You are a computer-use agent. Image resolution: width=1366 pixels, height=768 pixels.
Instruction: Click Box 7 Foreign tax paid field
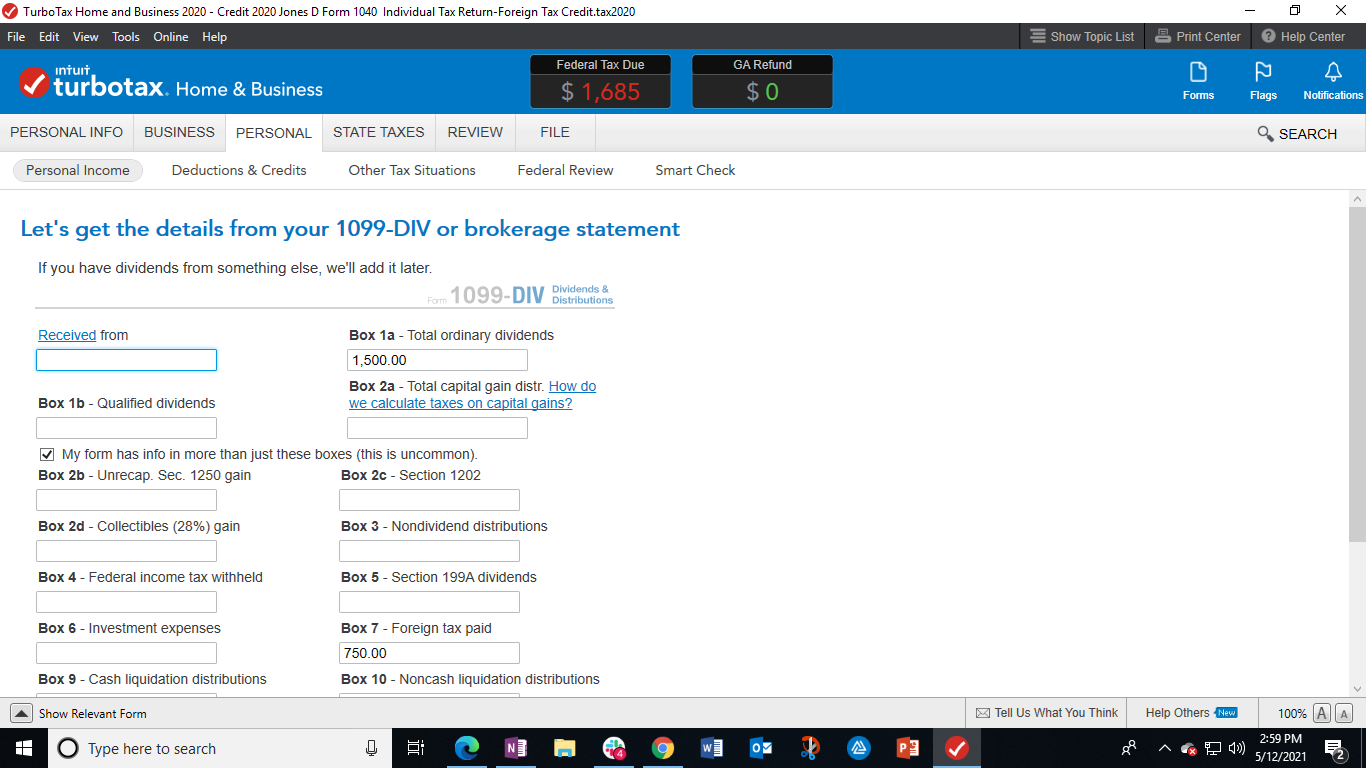click(429, 653)
